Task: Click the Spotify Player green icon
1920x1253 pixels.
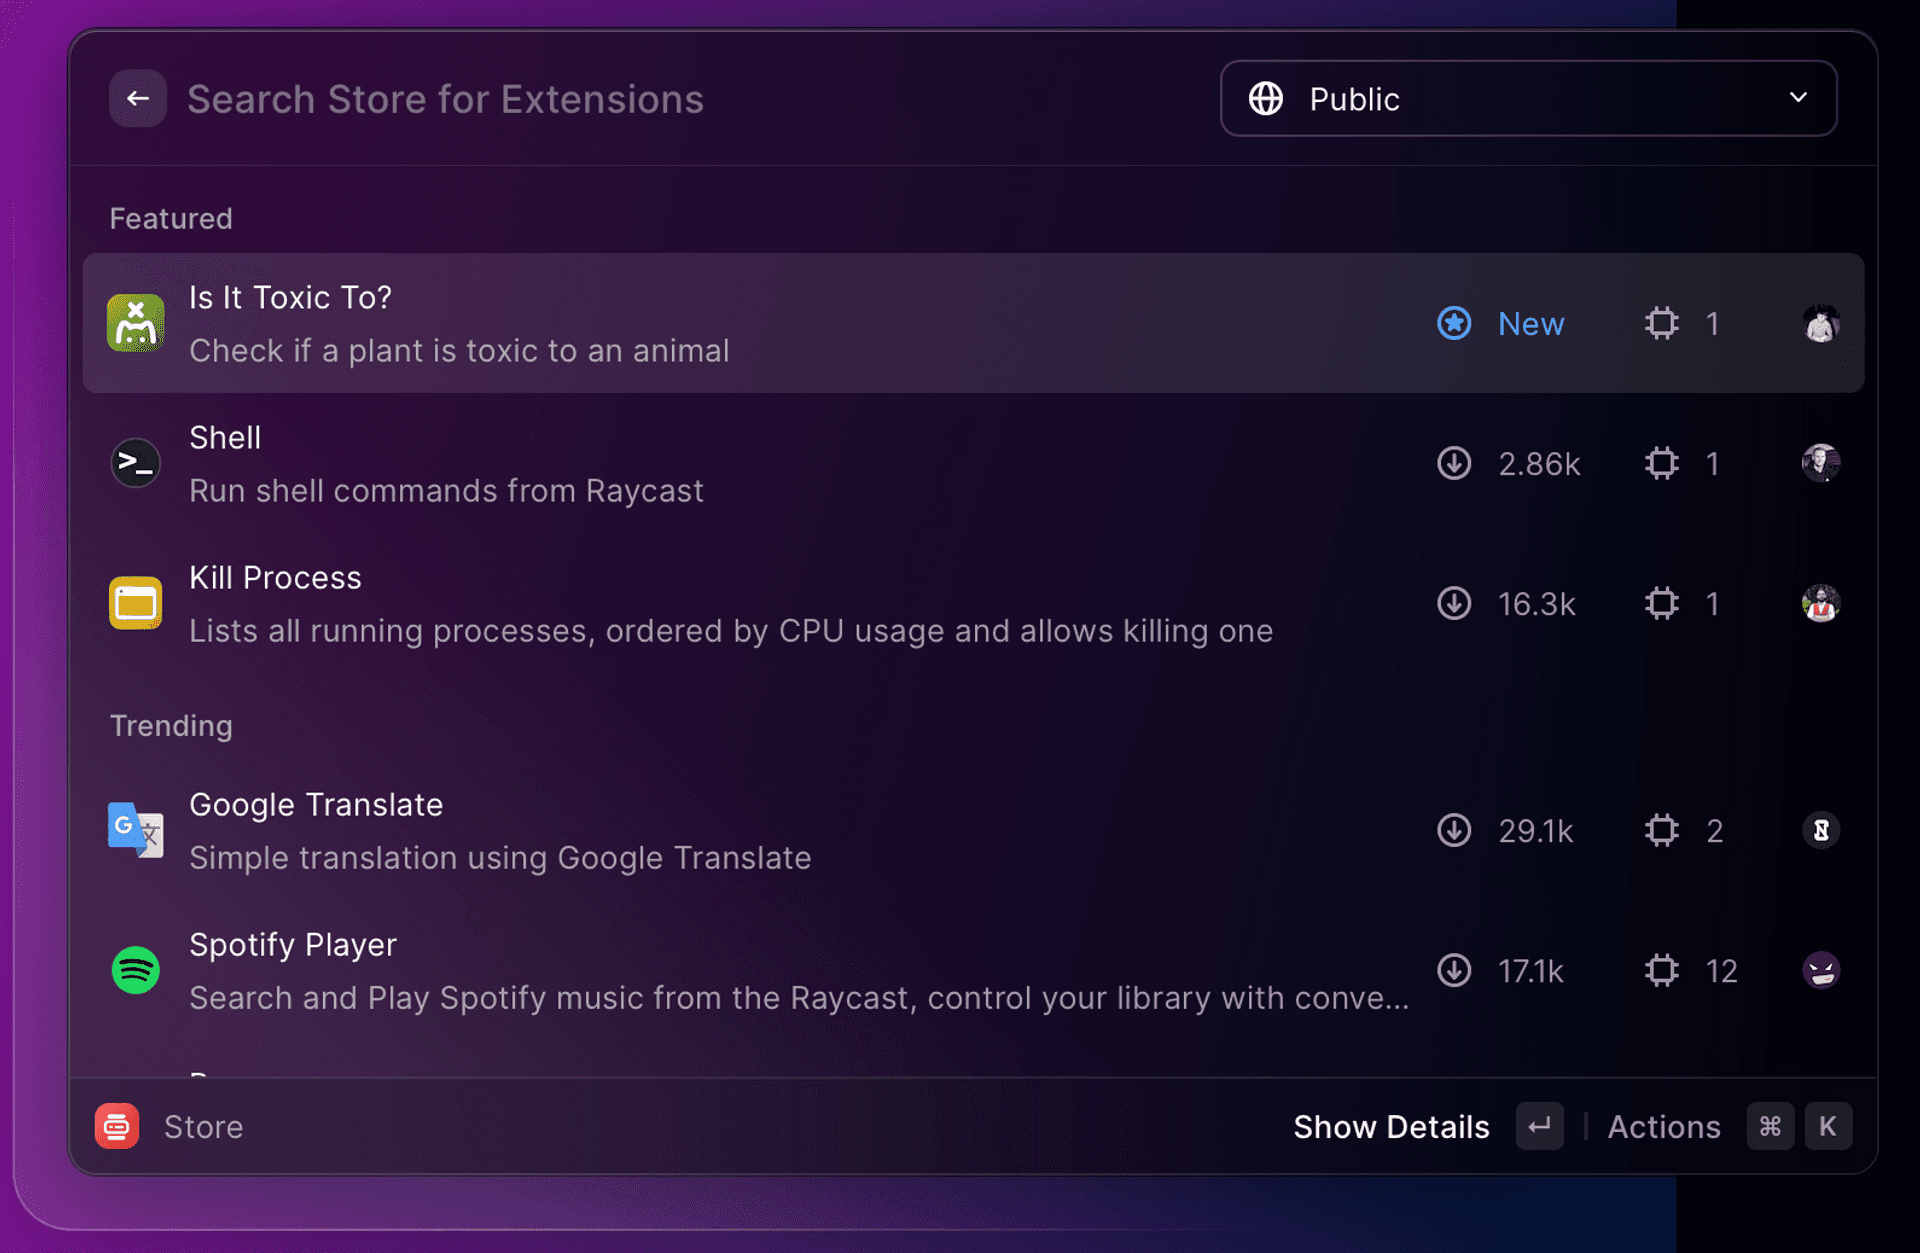Action: 136,970
